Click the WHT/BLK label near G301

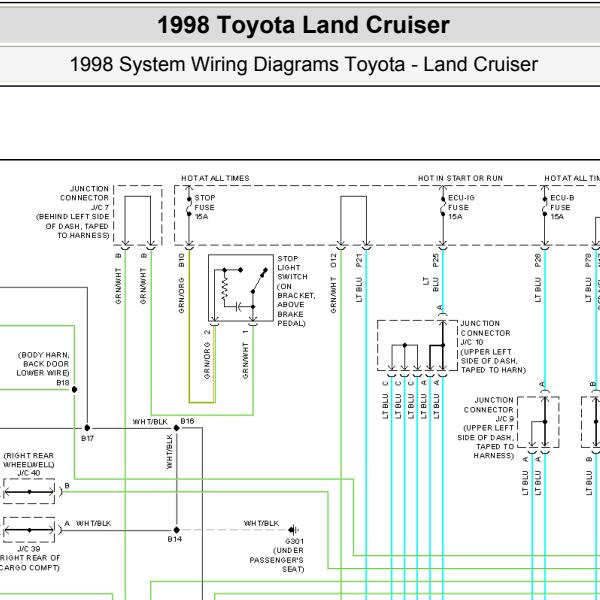tap(261, 523)
